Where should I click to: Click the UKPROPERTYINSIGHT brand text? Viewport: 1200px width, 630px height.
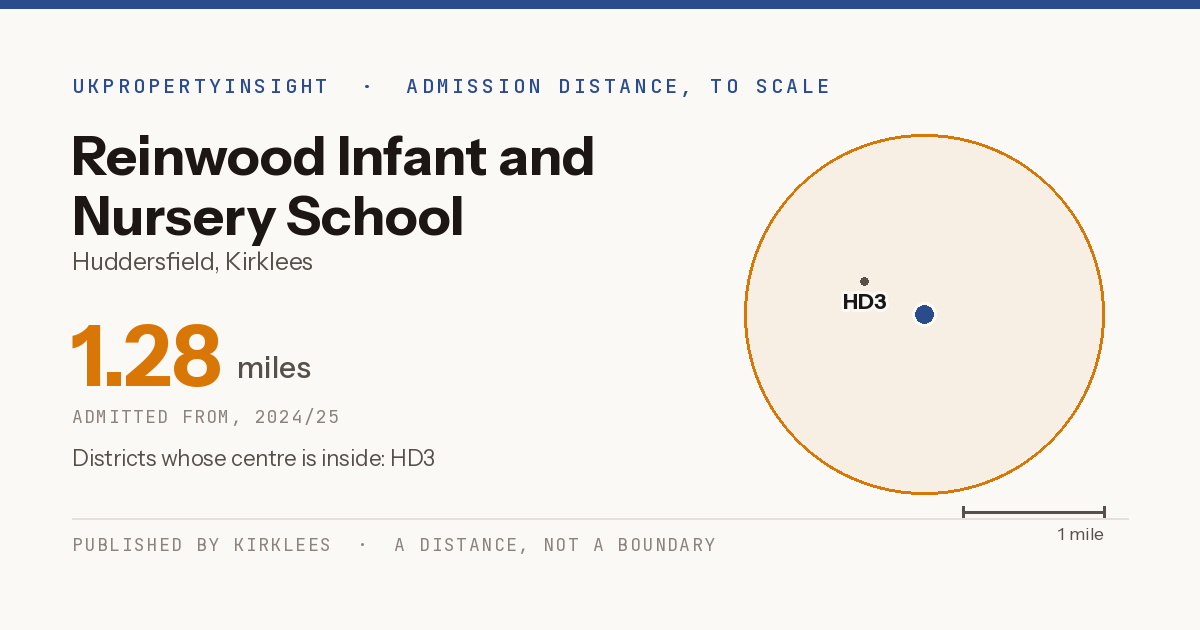200,87
